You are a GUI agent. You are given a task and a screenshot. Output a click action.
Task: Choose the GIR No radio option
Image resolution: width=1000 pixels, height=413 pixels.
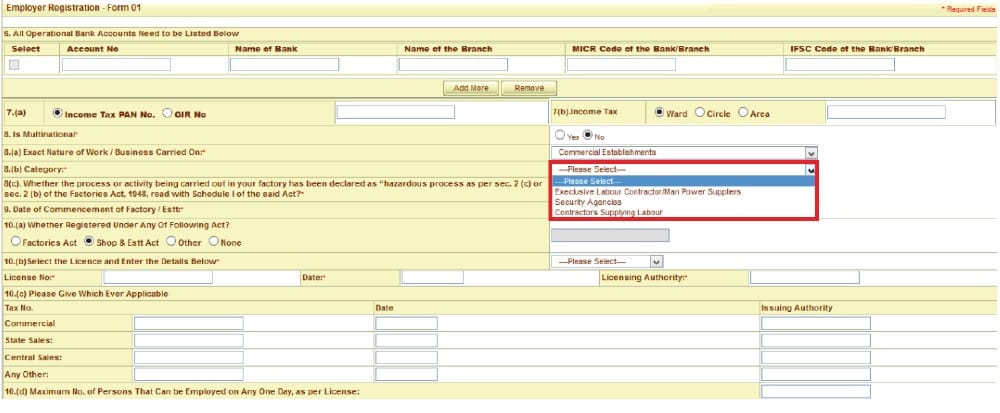(x=167, y=113)
